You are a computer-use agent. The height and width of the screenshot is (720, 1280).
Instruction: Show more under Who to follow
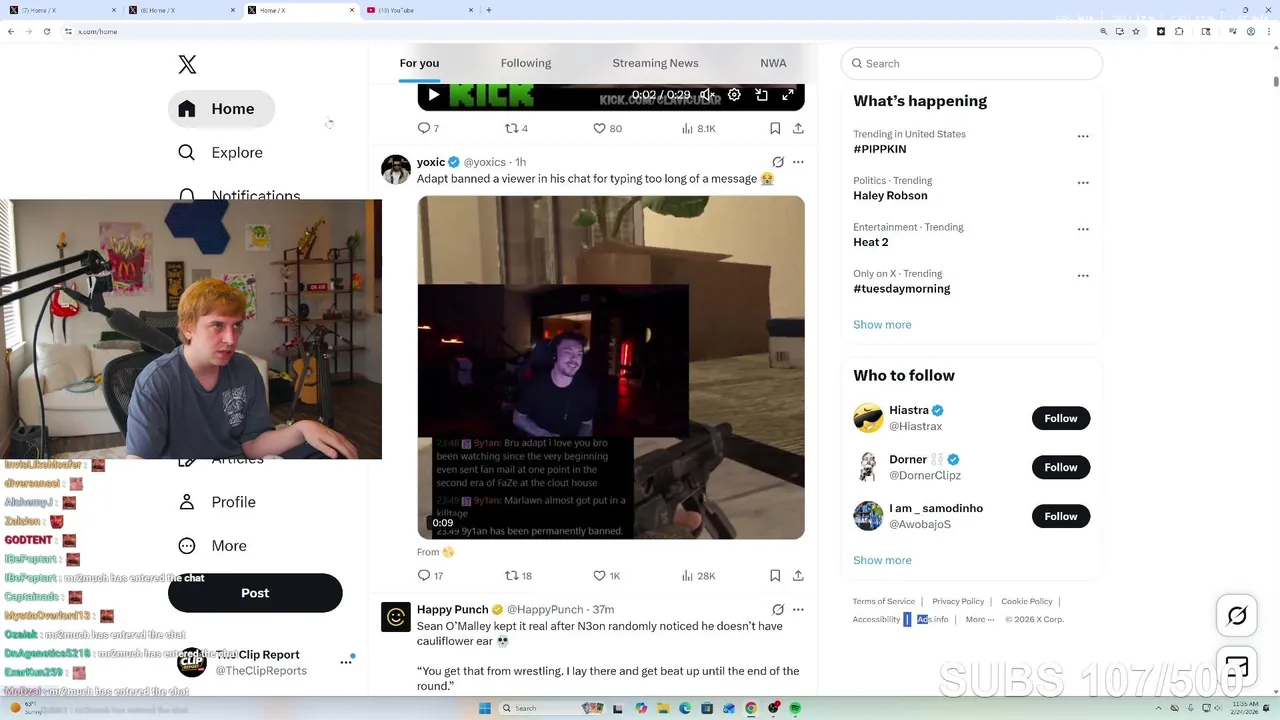[882, 560]
